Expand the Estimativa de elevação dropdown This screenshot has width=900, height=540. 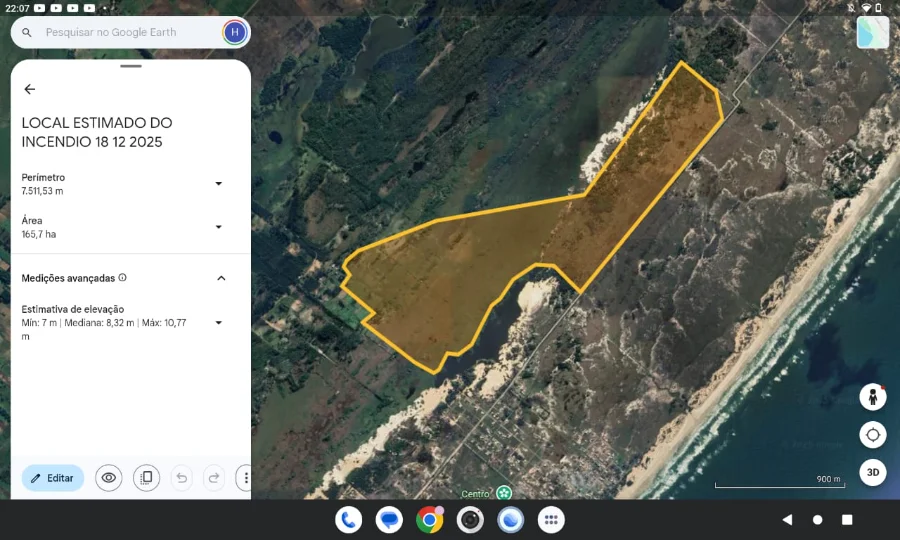click(219, 323)
